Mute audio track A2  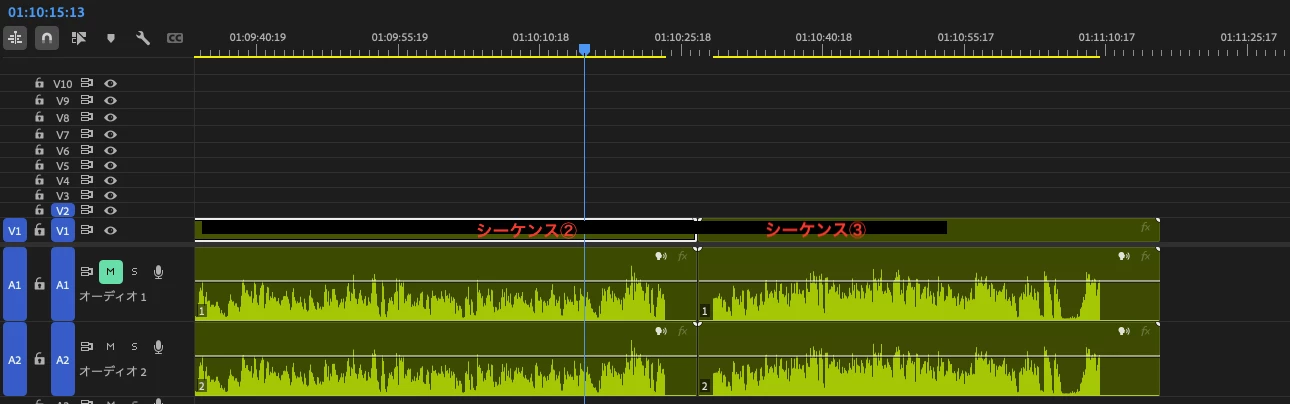111,346
